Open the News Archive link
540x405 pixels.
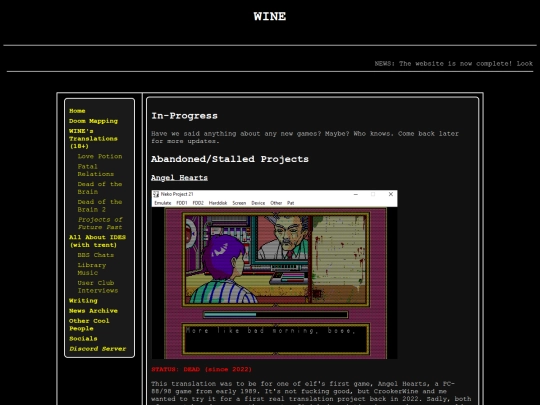93,311
